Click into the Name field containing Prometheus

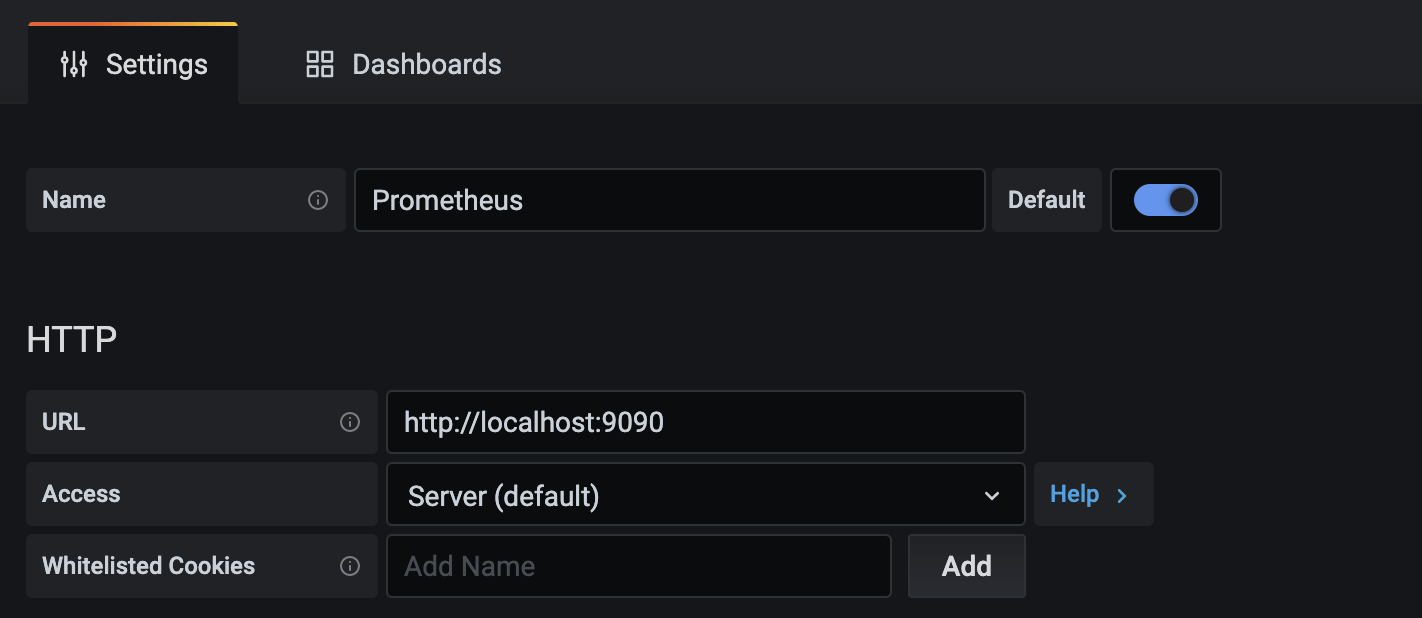(x=669, y=200)
